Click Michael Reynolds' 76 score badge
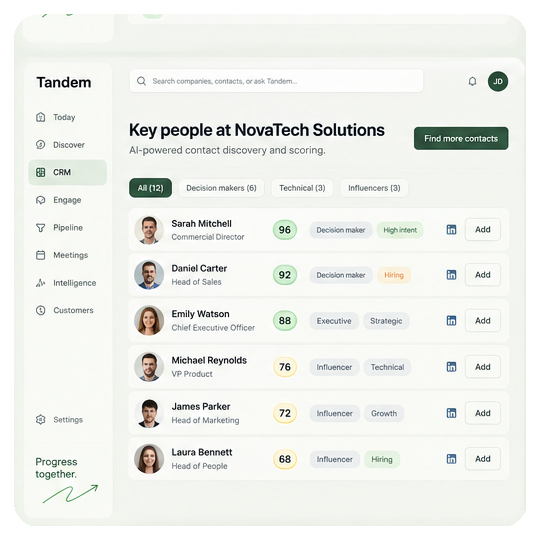 (285, 367)
